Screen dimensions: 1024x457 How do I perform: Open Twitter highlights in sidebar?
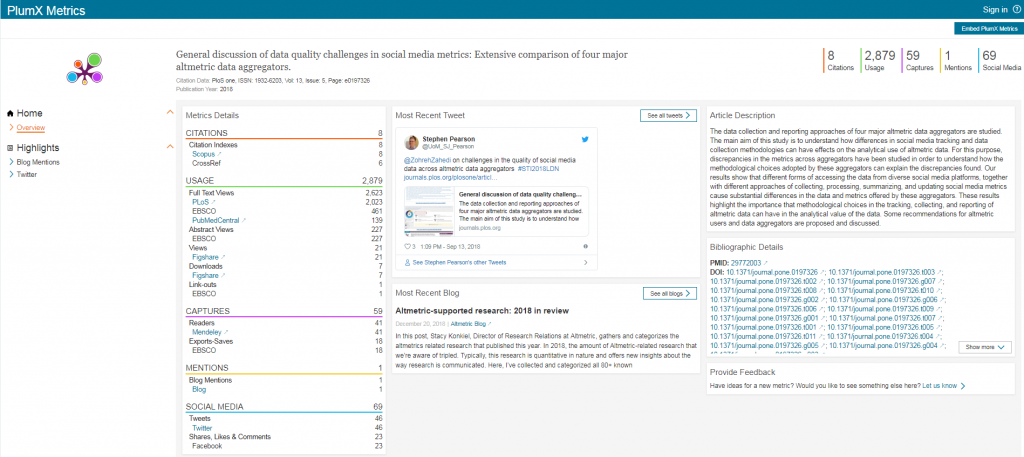pyautogui.click(x=26, y=174)
